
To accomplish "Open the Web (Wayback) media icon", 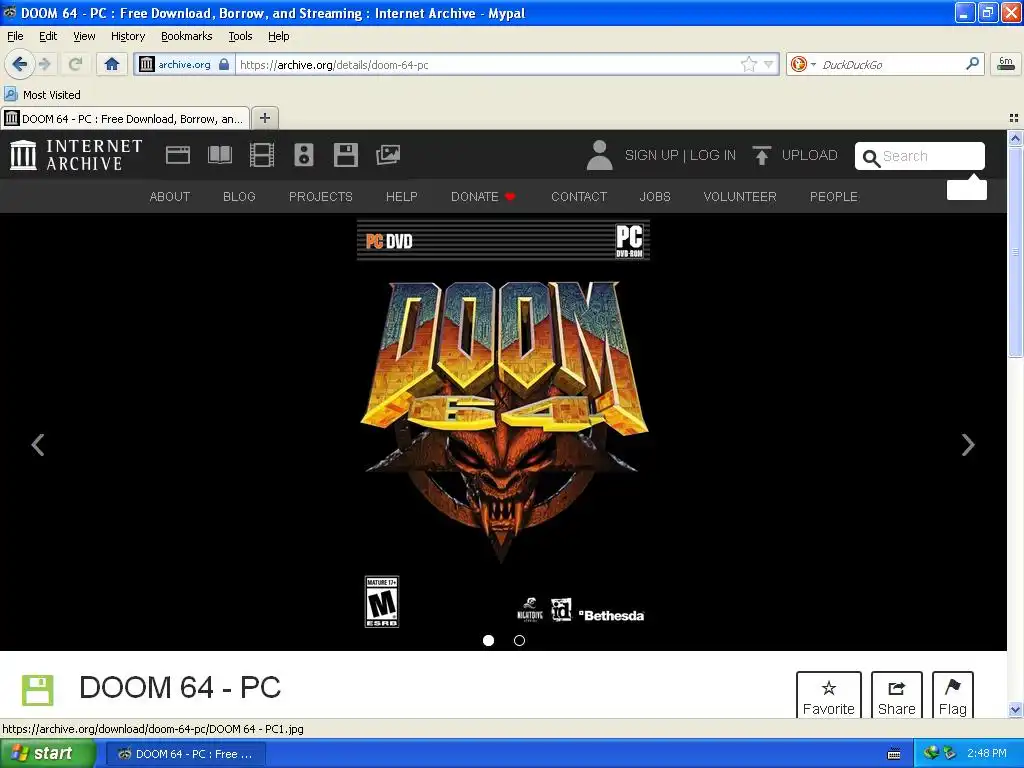I will click(178, 155).
